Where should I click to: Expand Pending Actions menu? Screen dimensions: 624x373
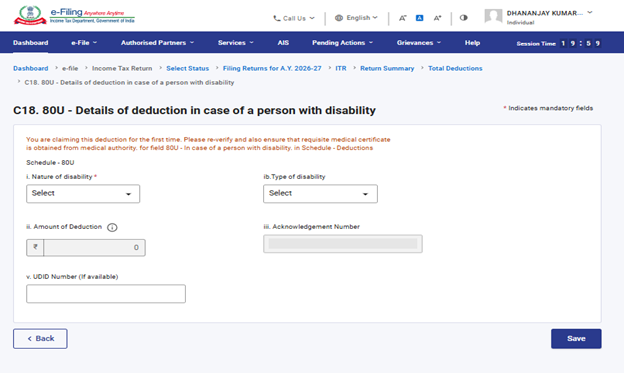342,43
